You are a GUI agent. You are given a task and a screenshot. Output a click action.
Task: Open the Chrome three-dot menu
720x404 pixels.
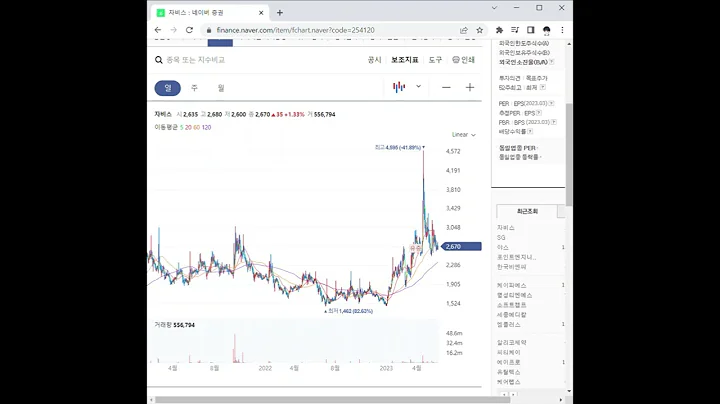coord(562,30)
